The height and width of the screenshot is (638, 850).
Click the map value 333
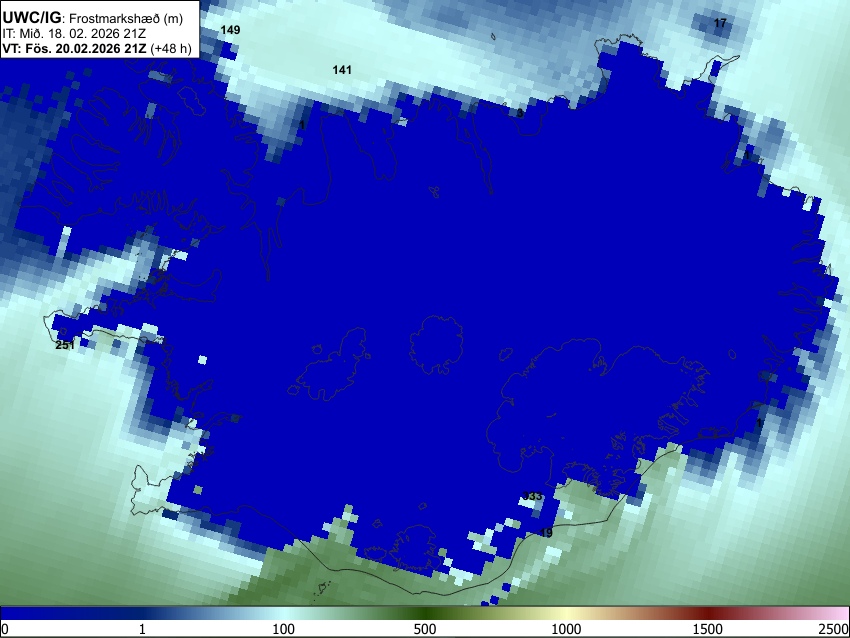532,496
